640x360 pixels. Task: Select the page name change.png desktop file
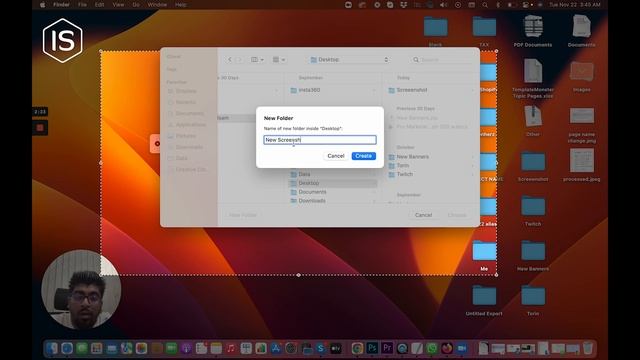point(582,125)
